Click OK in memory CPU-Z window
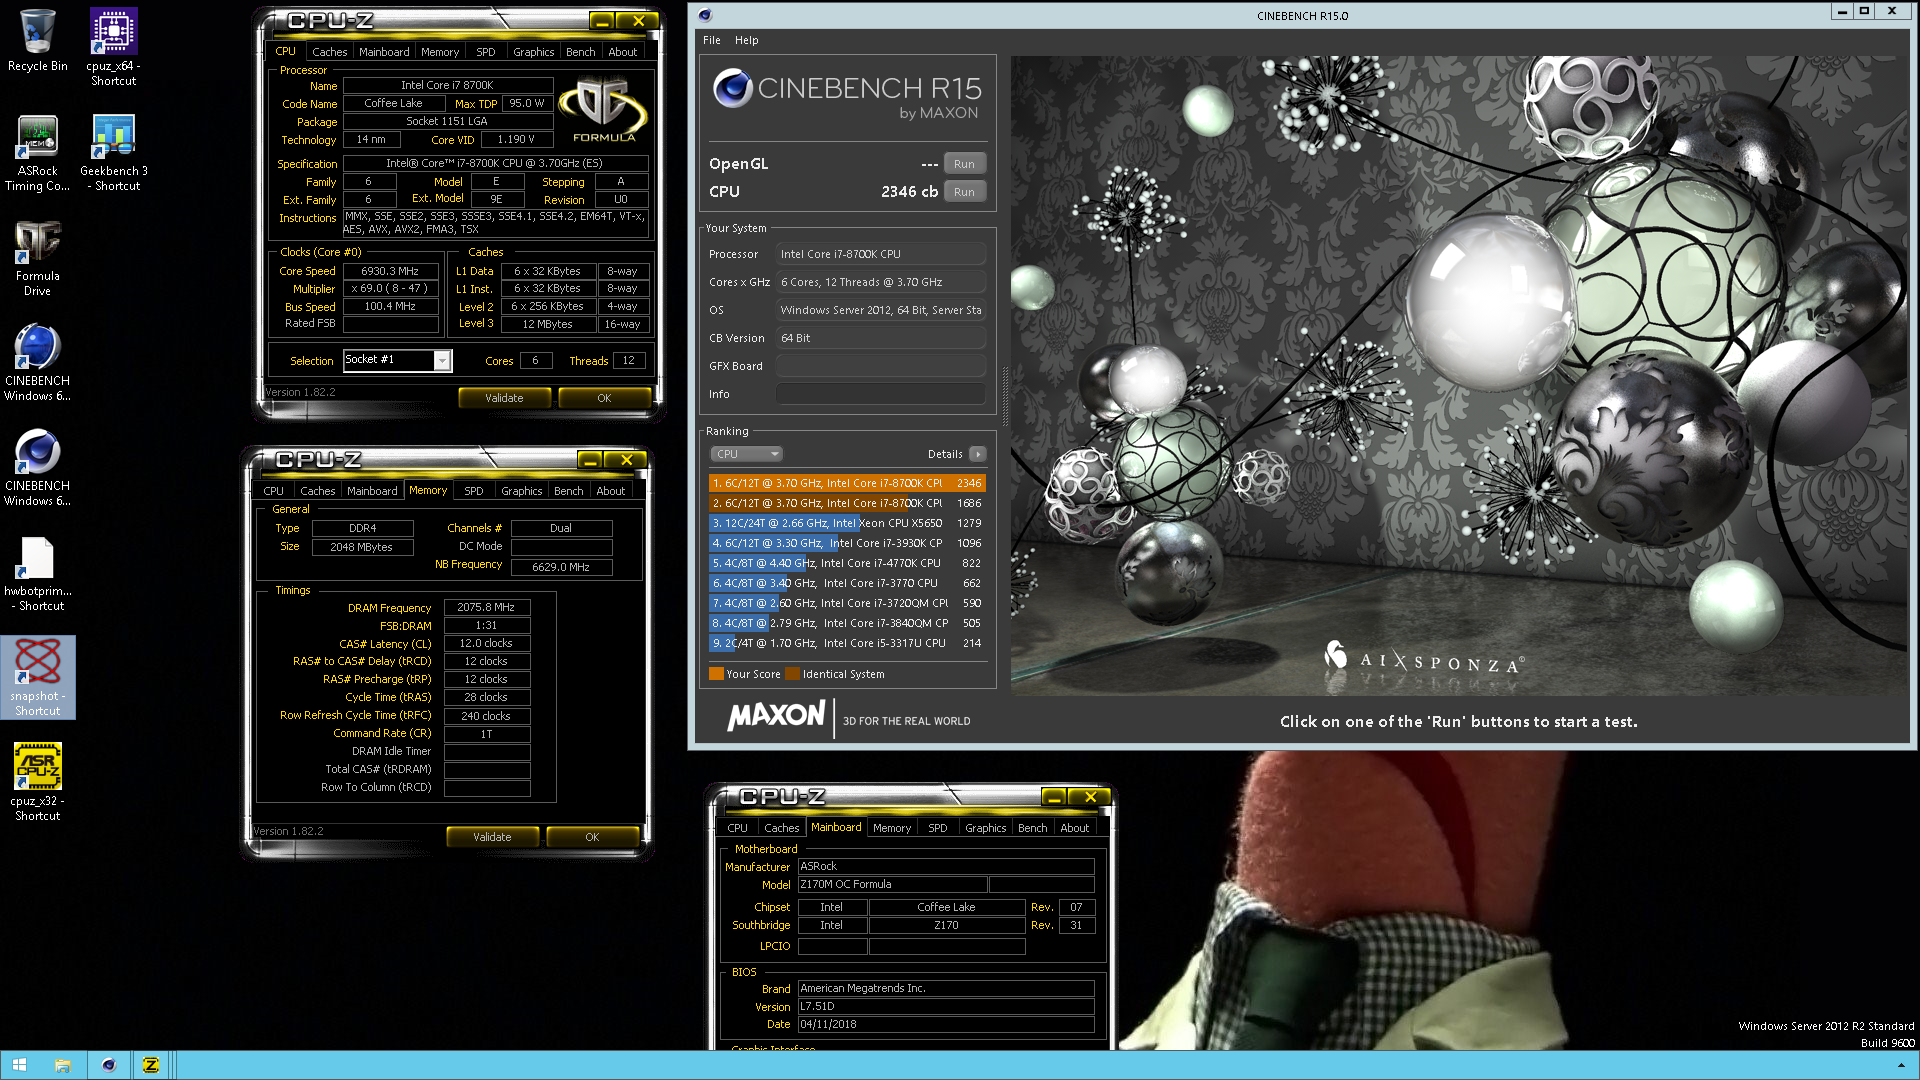 [x=592, y=837]
